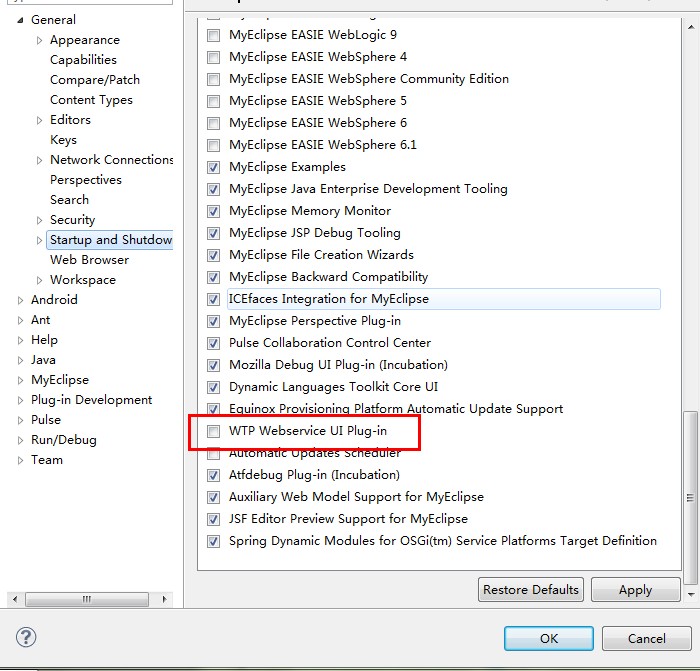Image resolution: width=700 pixels, height=671 pixels.
Task: Uncheck JSF Editor Preview Support checkbox
Action: pyautogui.click(x=213, y=519)
